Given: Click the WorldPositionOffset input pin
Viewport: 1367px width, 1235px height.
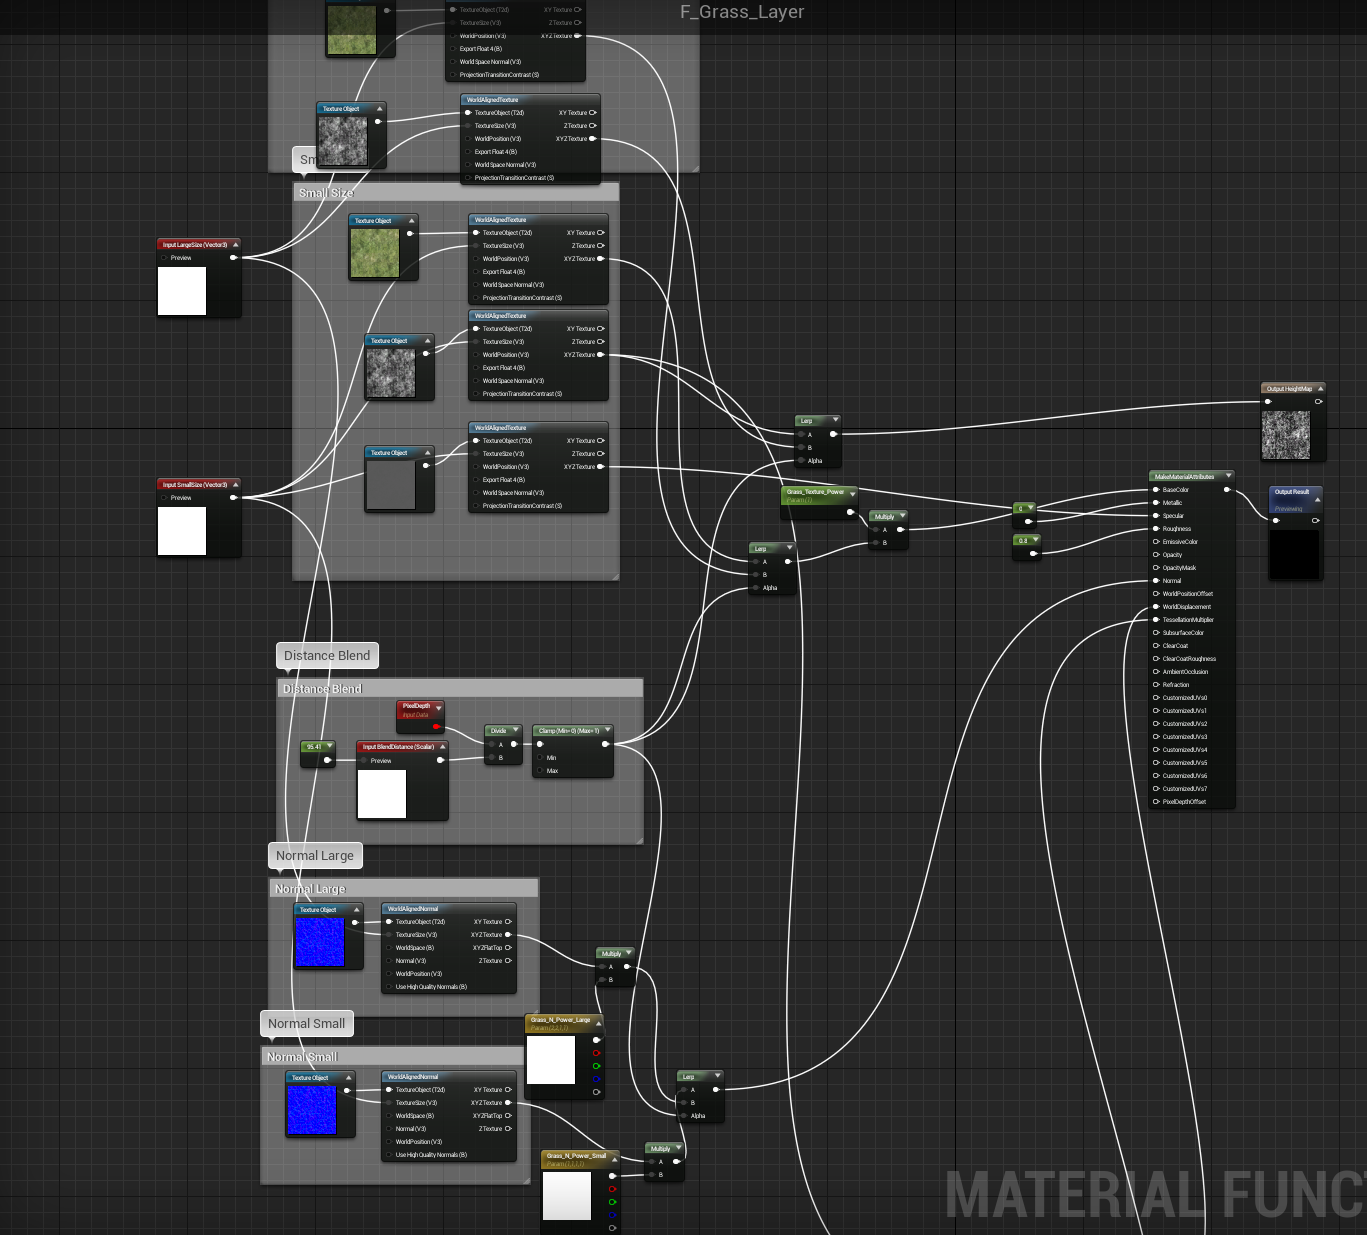Looking at the screenshot, I should point(1156,594).
